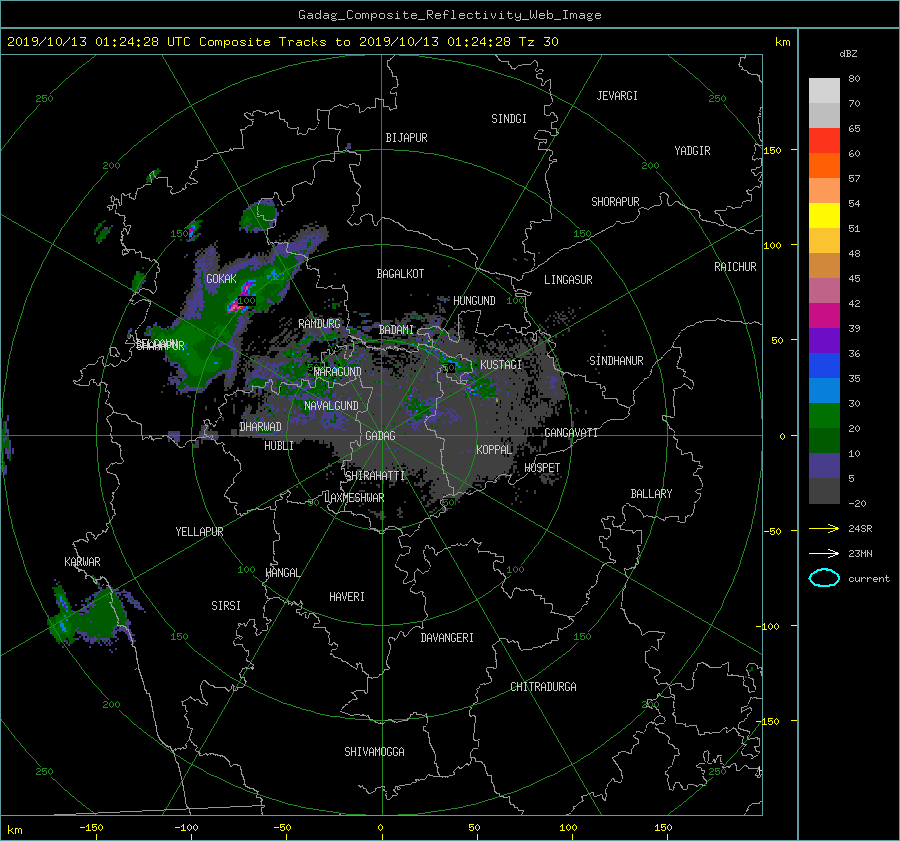The width and height of the screenshot is (900, 841).
Task: Click the BALLARY city label
Action: click(651, 494)
